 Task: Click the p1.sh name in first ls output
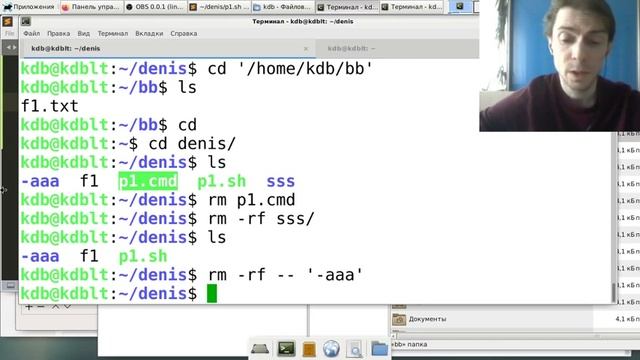pos(222,181)
